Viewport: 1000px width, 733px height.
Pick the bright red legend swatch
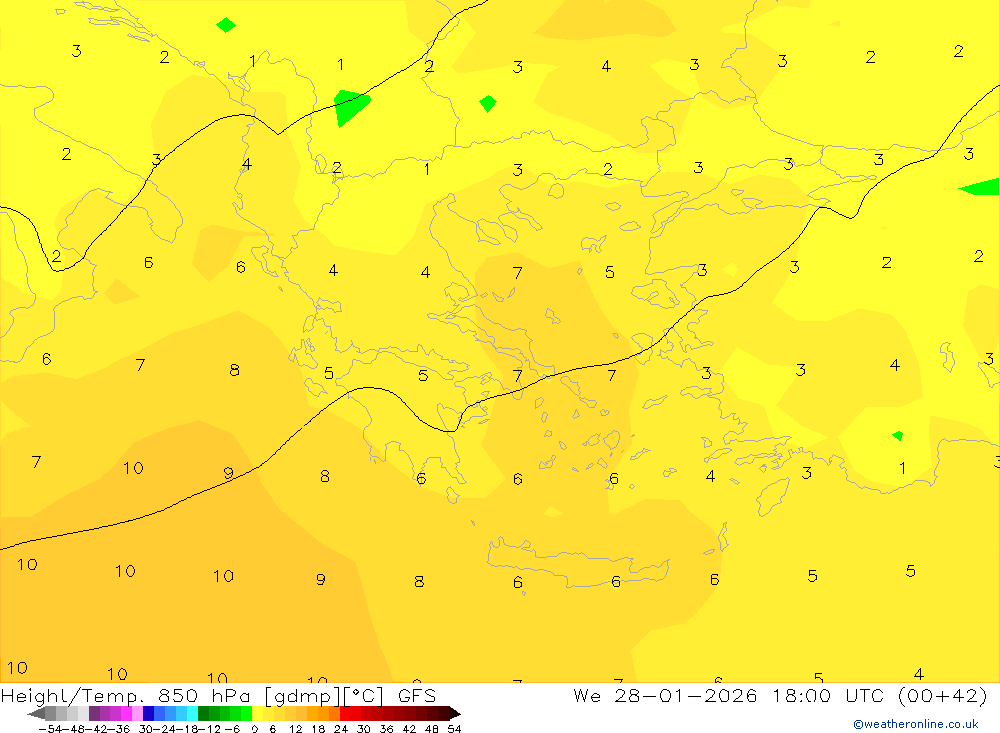[345, 713]
